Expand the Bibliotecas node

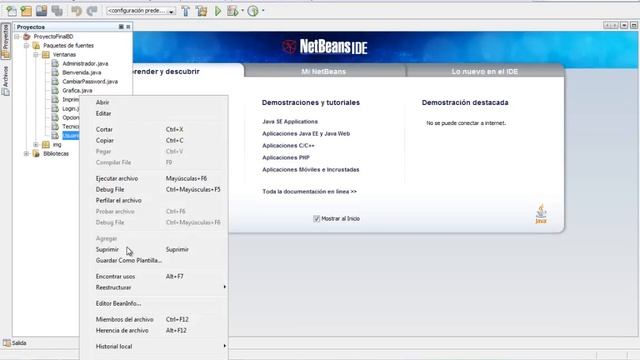pyautogui.click(x=27, y=153)
